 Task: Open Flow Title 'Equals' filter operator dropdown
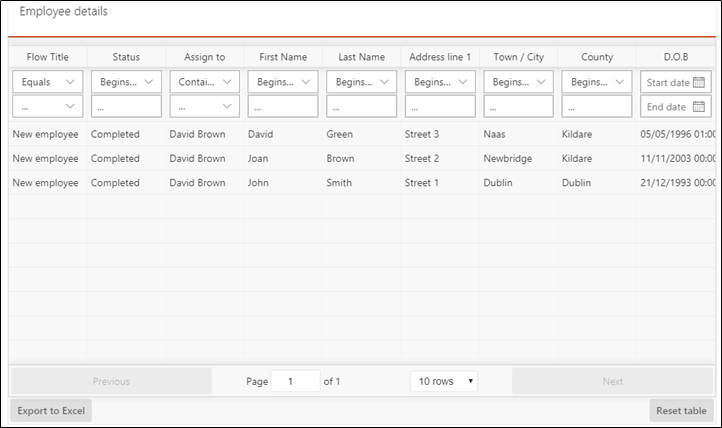[47, 82]
